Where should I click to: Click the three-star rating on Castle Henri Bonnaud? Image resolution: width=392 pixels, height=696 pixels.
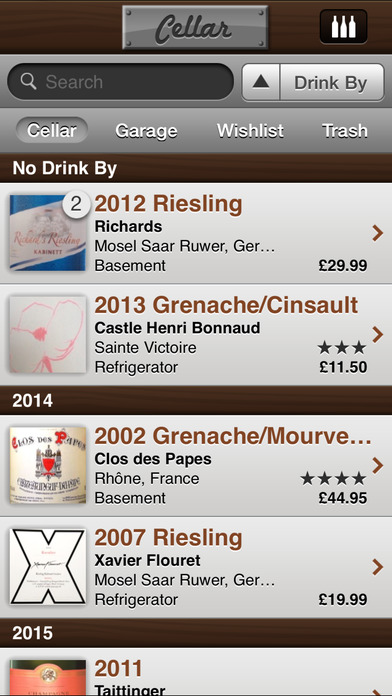coord(341,348)
